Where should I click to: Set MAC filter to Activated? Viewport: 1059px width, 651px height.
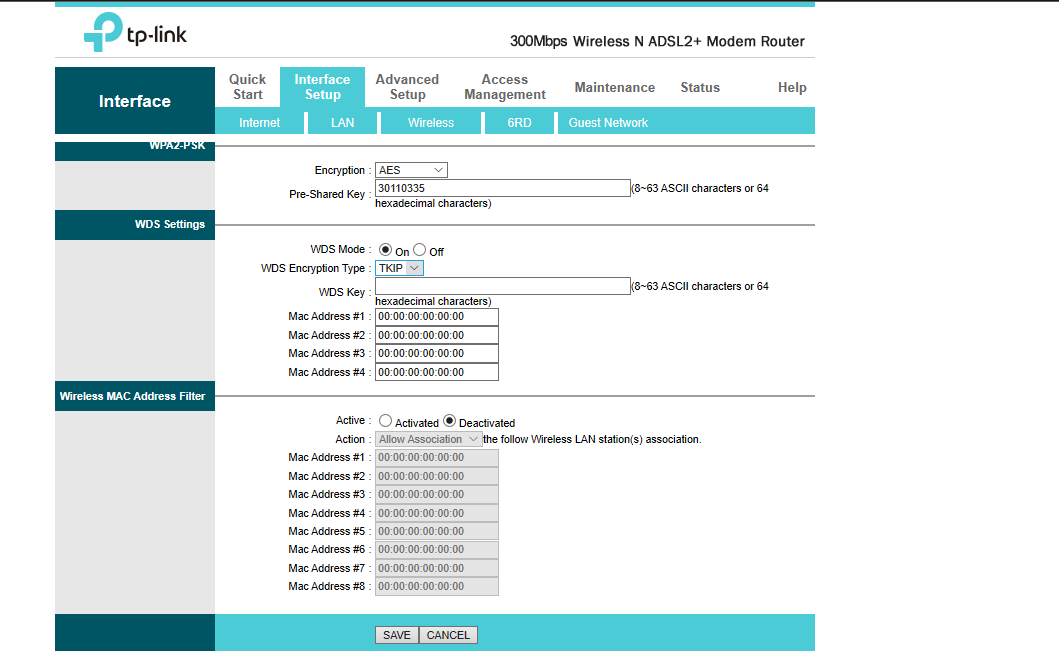(x=385, y=421)
